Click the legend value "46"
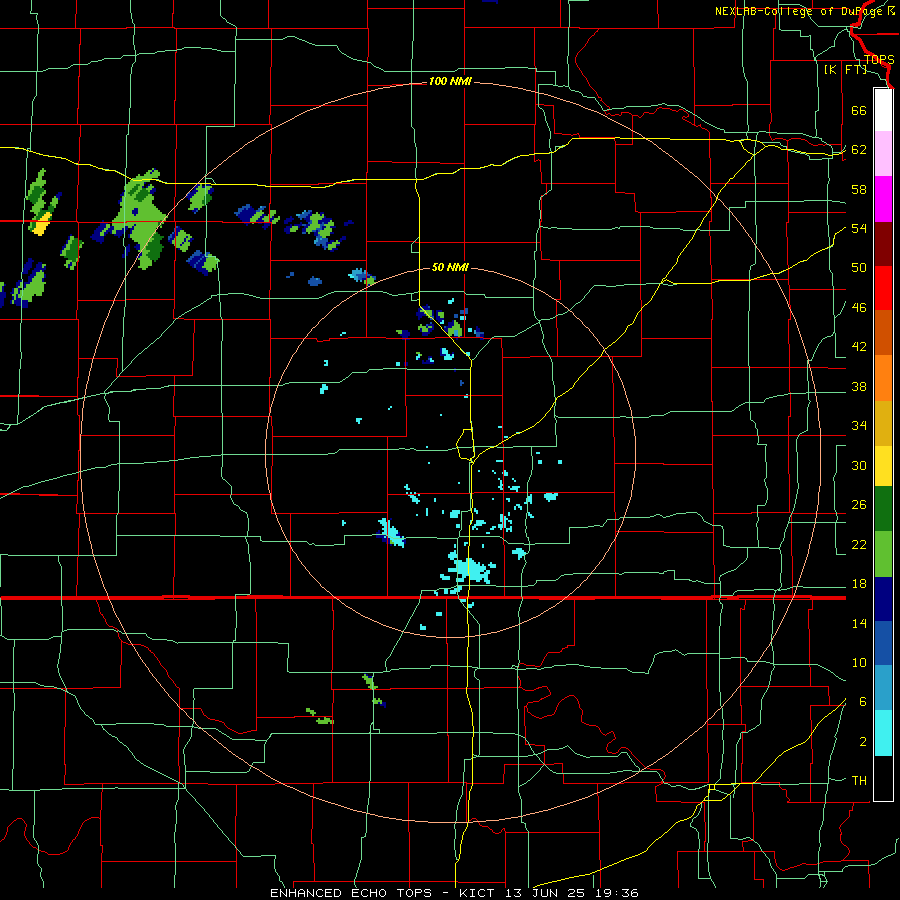900x900 pixels. [x=859, y=307]
